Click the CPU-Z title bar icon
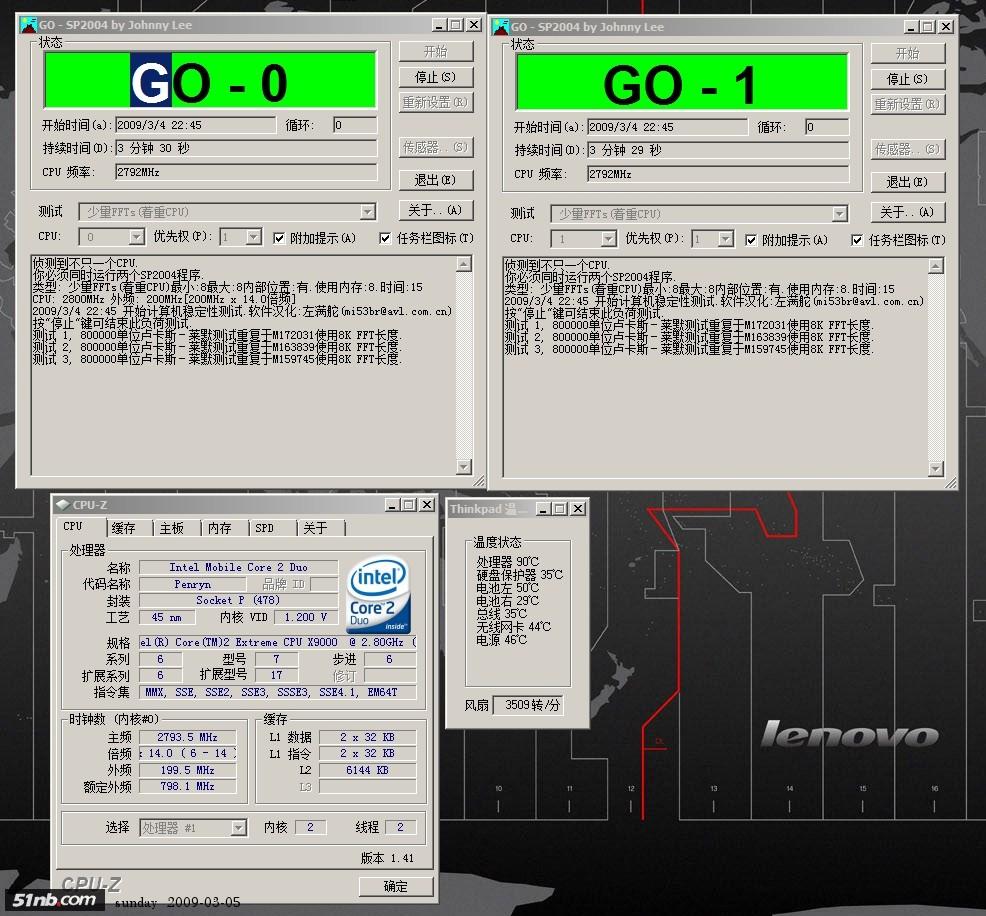The width and height of the screenshot is (986, 916). 61,505
